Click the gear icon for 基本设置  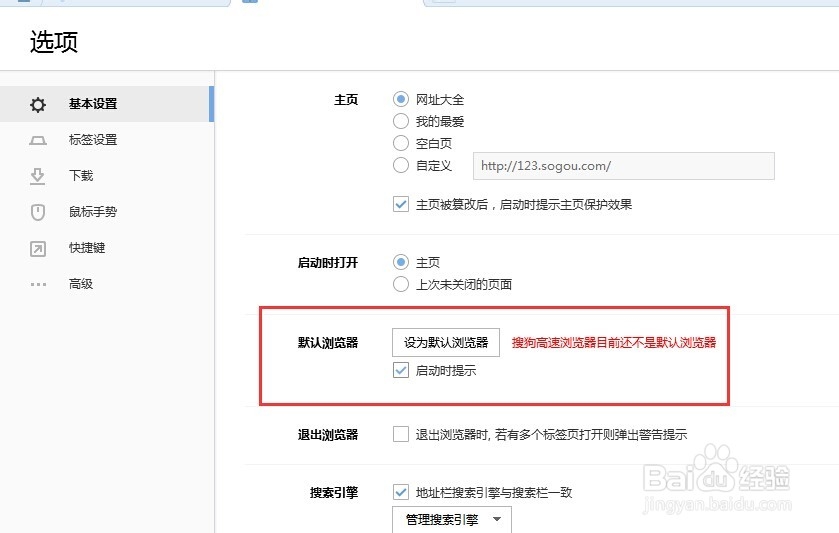38,104
